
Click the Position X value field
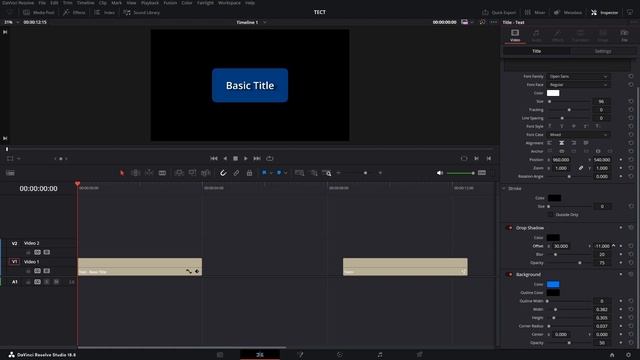[562, 160]
